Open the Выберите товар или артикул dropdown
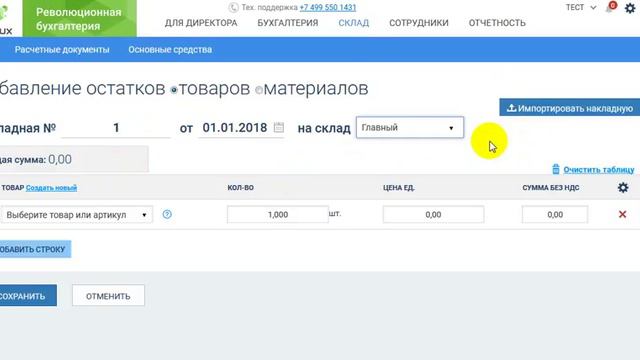The image size is (640, 360). pos(77,215)
